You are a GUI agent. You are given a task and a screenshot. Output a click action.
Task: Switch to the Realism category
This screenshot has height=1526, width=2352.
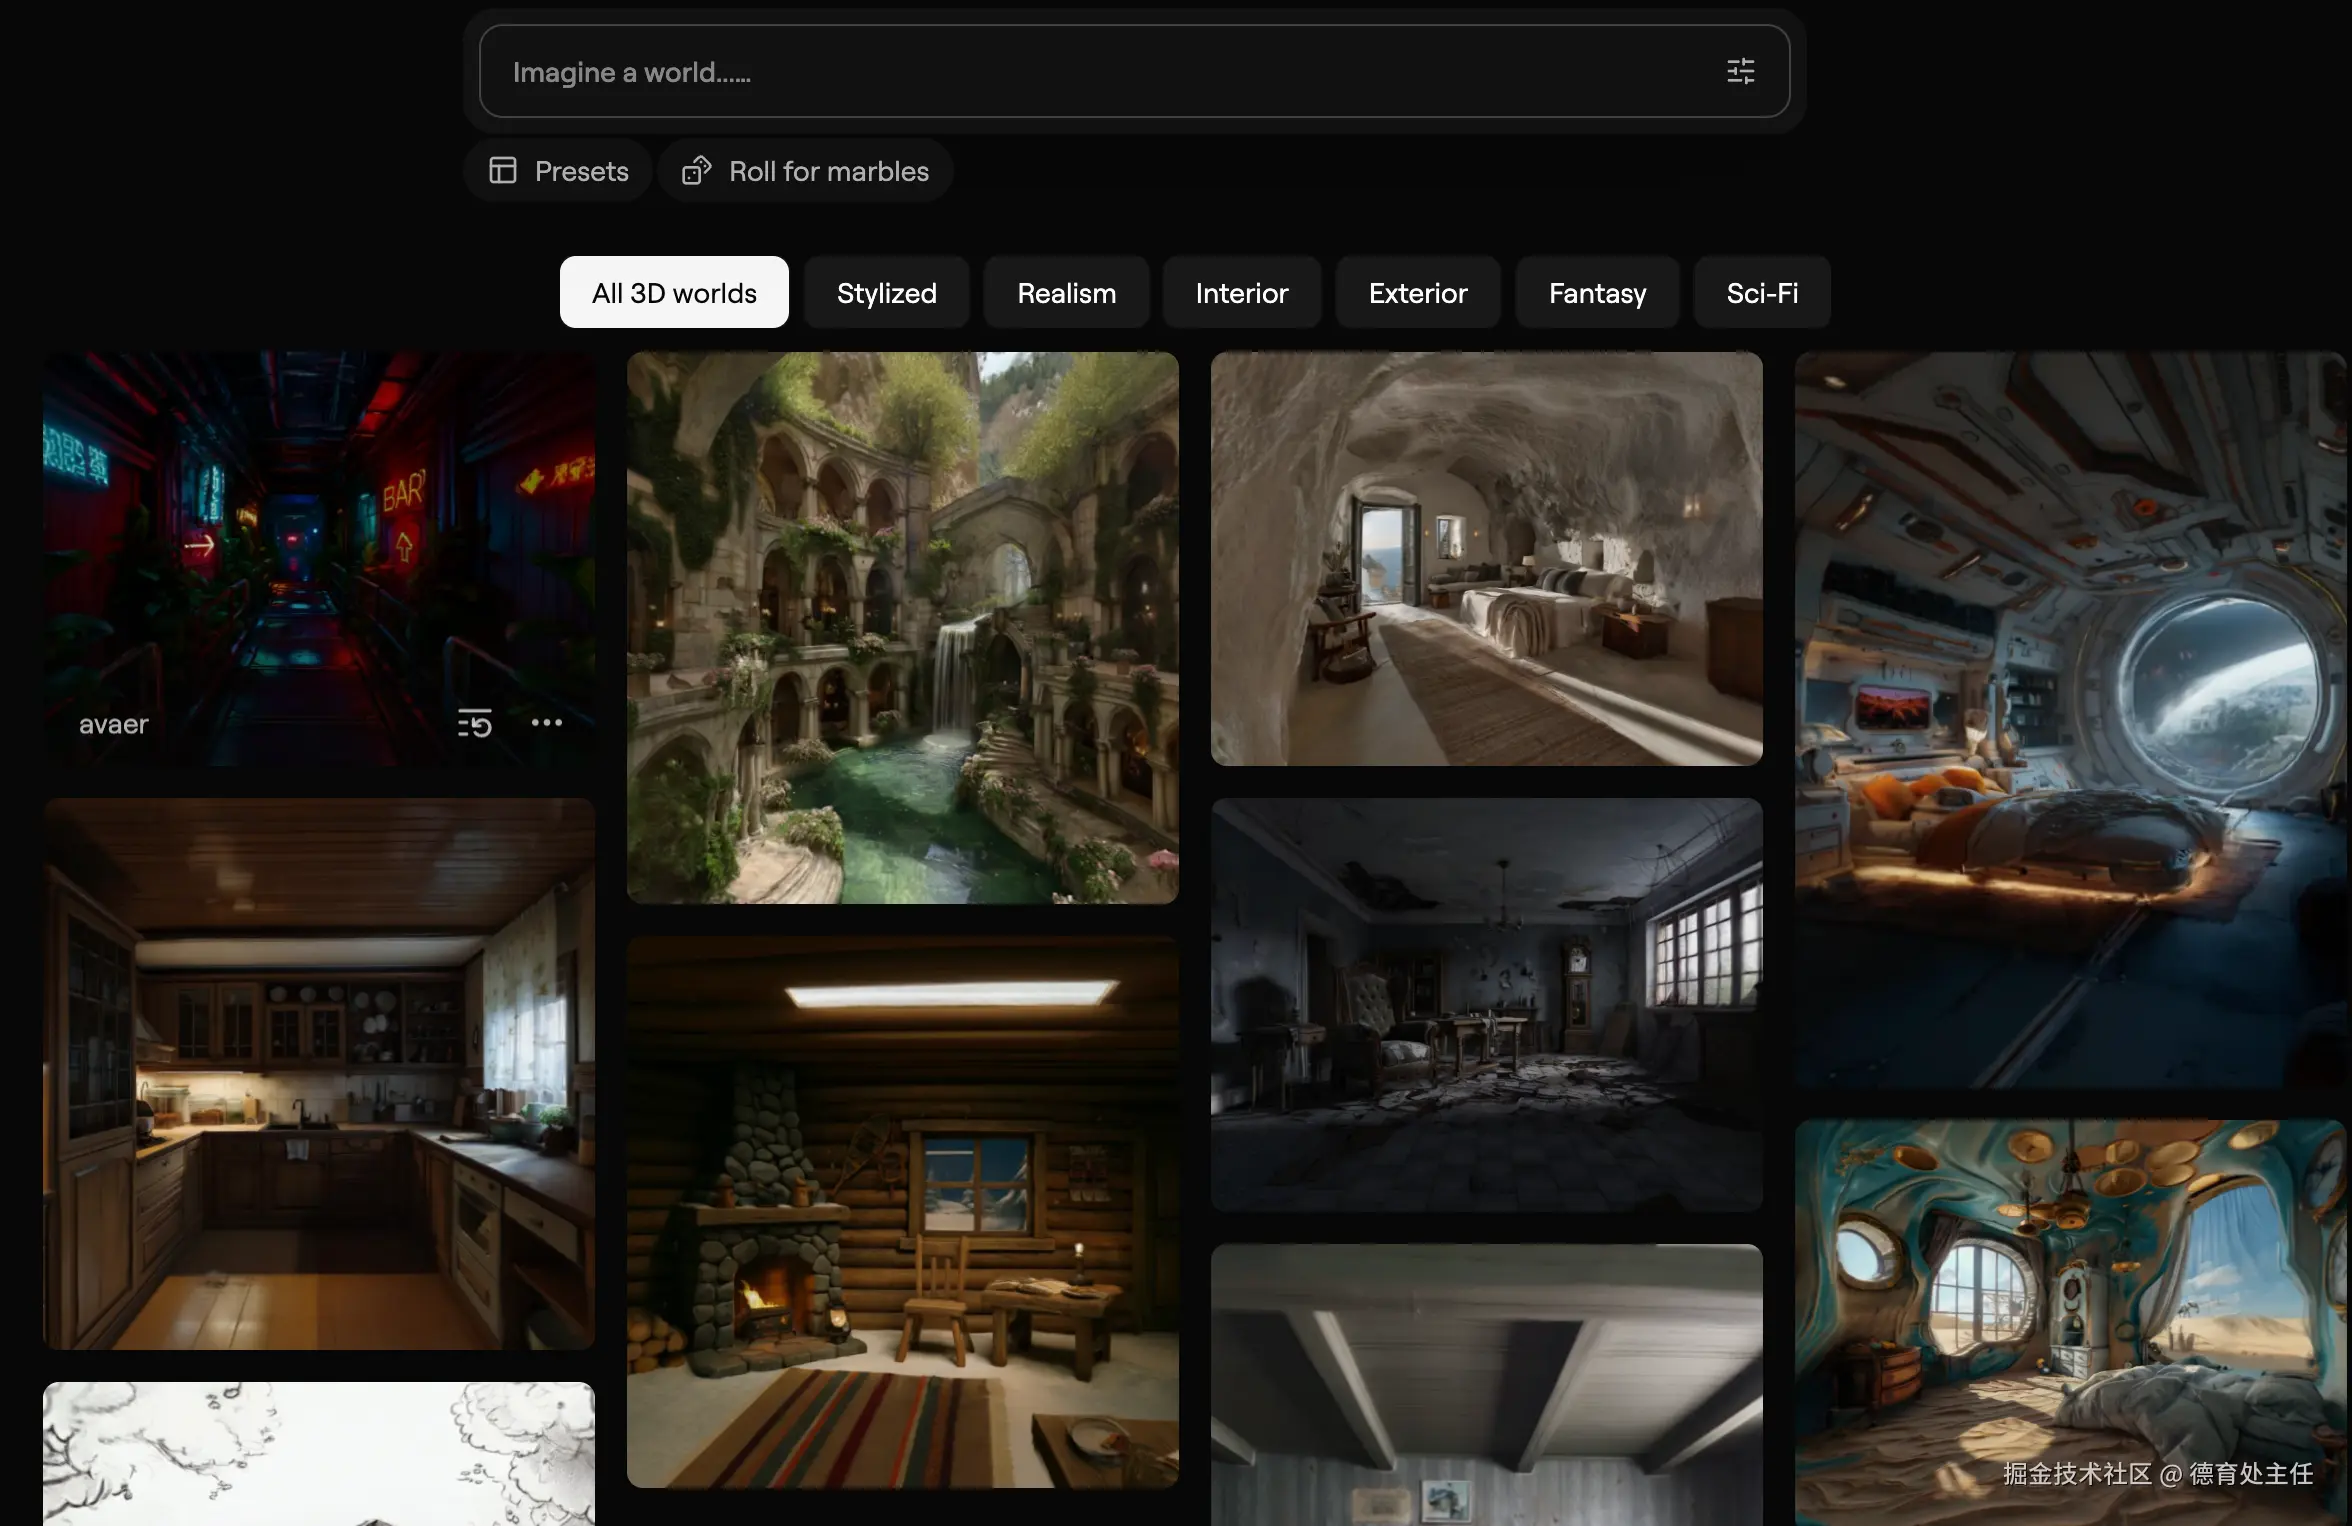click(x=1066, y=293)
